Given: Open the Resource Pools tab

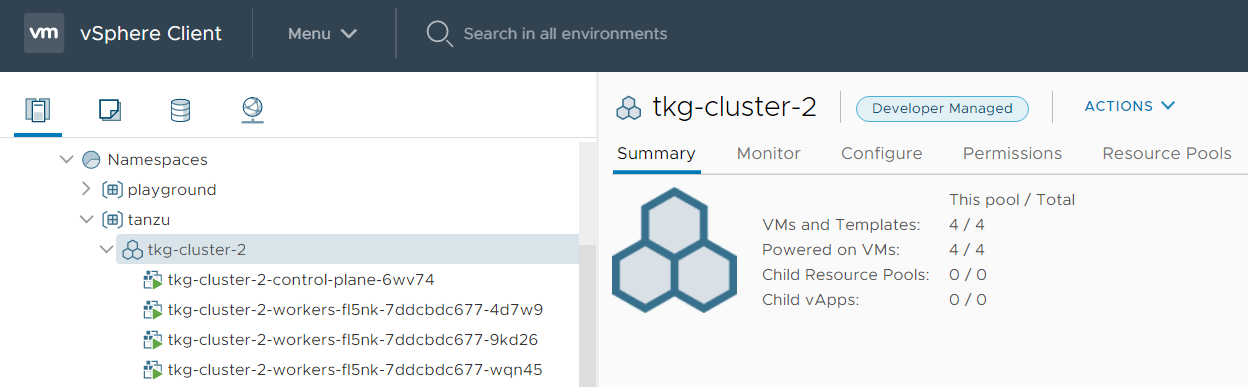Looking at the screenshot, I should click(x=1167, y=154).
